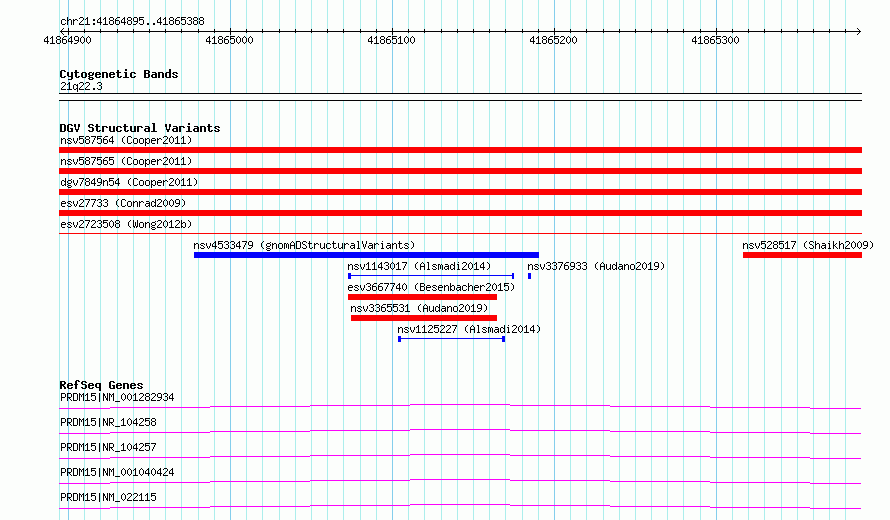The width and height of the screenshot is (890, 520).
Task: Open PRDM15|NM_001282934 gene label
Action: click(x=117, y=397)
